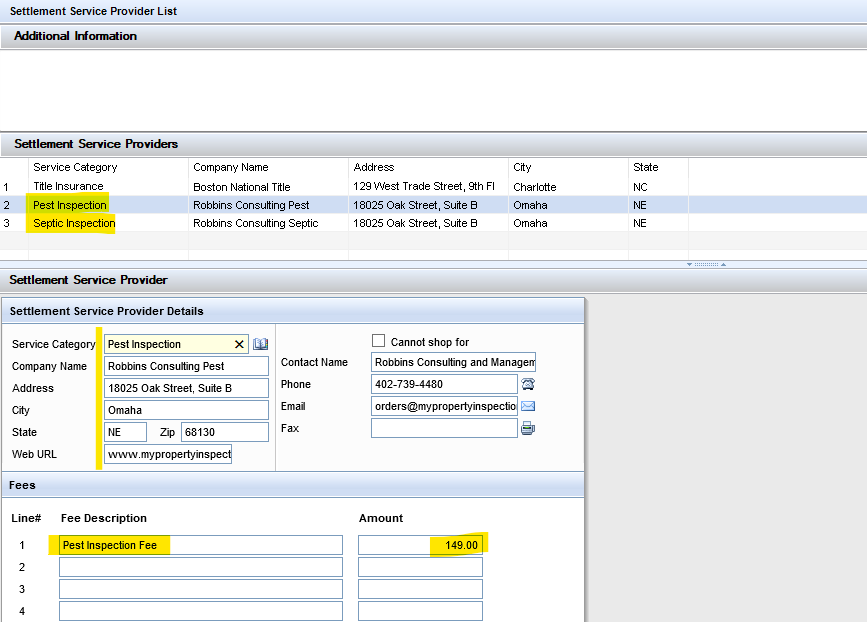Click the State column header

coord(646,167)
